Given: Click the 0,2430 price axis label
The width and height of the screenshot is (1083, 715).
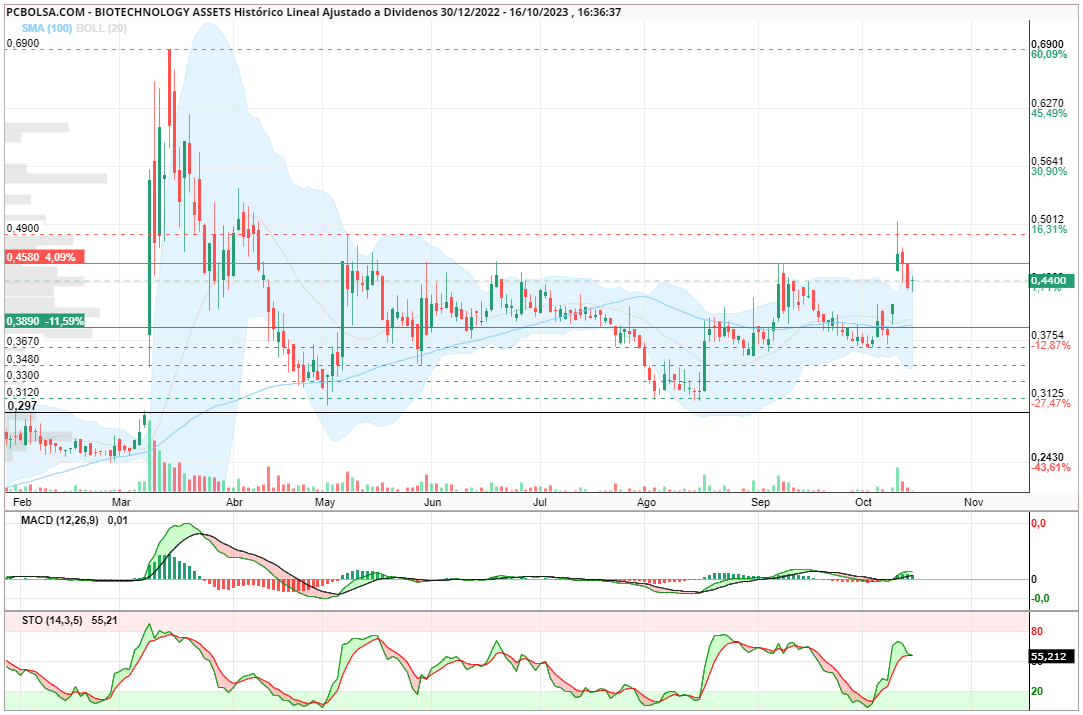Looking at the screenshot, I should (1048, 457).
